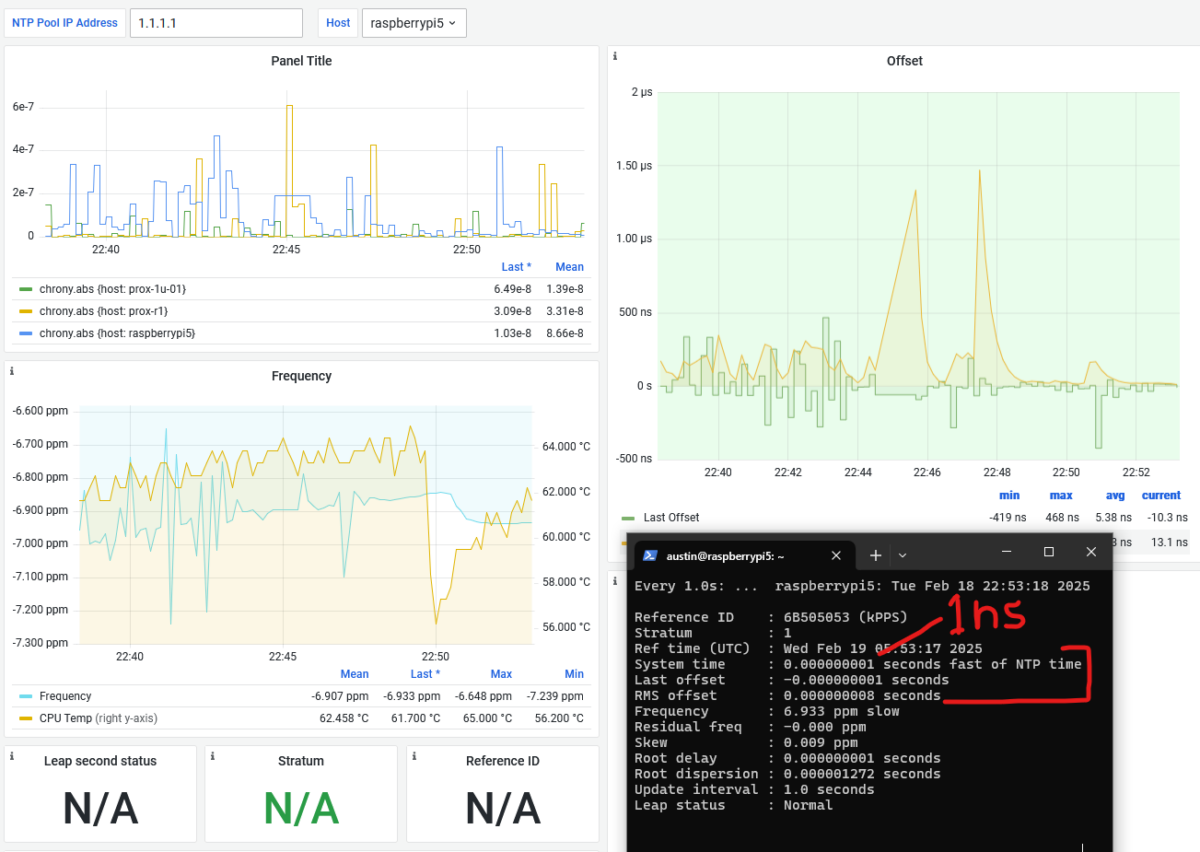Open the terminal tab options chevron

[x=903, y=555]
